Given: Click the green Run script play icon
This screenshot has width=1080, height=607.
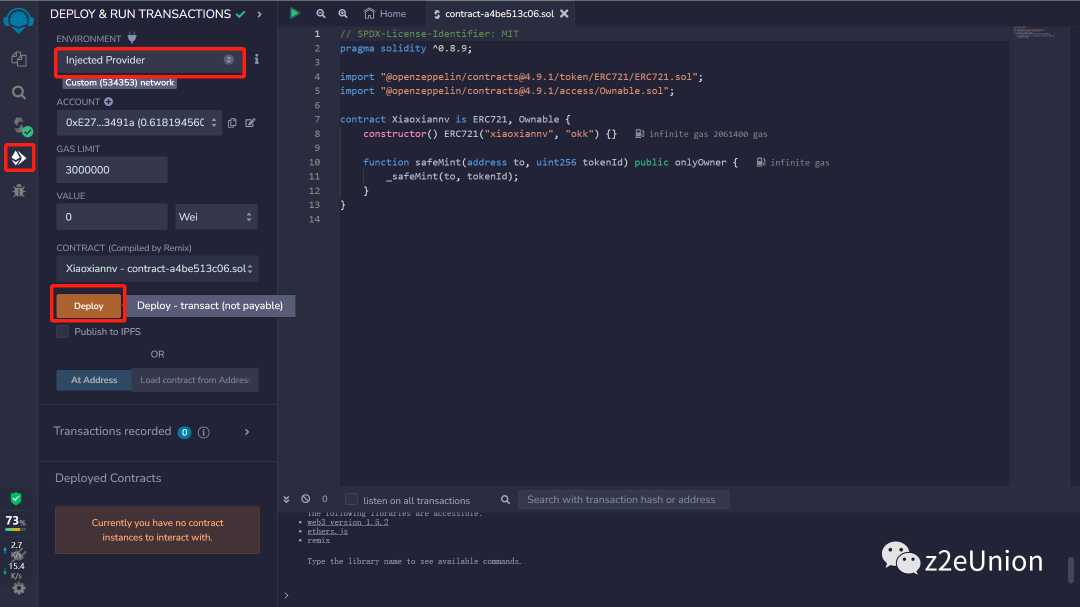Looking at the screenshot, I should (x=294, y=13).
